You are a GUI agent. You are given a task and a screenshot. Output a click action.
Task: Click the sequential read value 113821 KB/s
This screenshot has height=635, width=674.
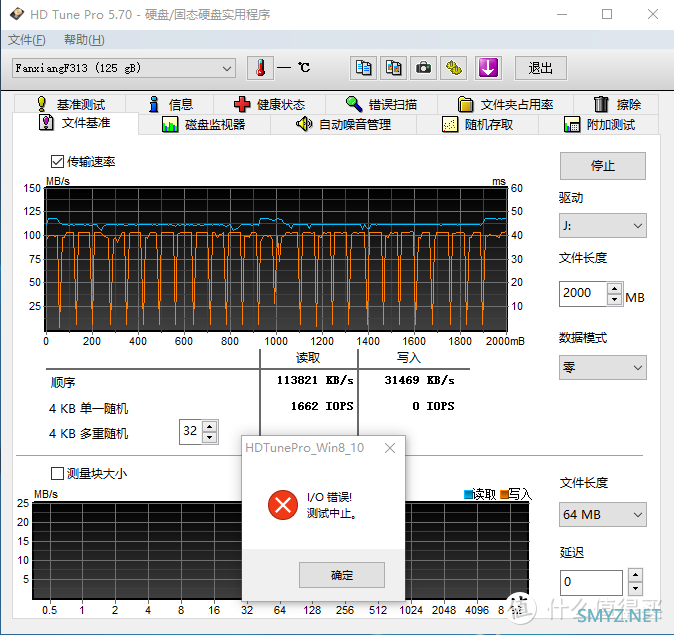pos(315,380)
